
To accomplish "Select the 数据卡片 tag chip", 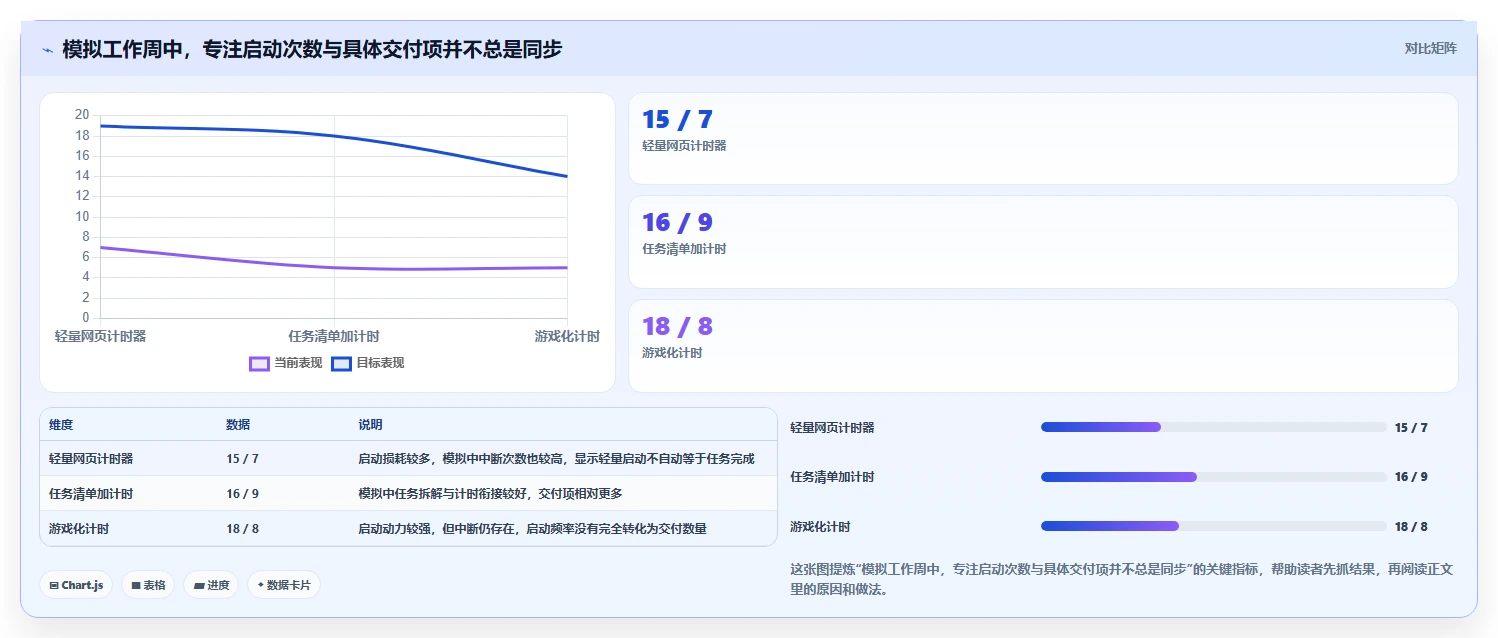I will tap(284, 585).
